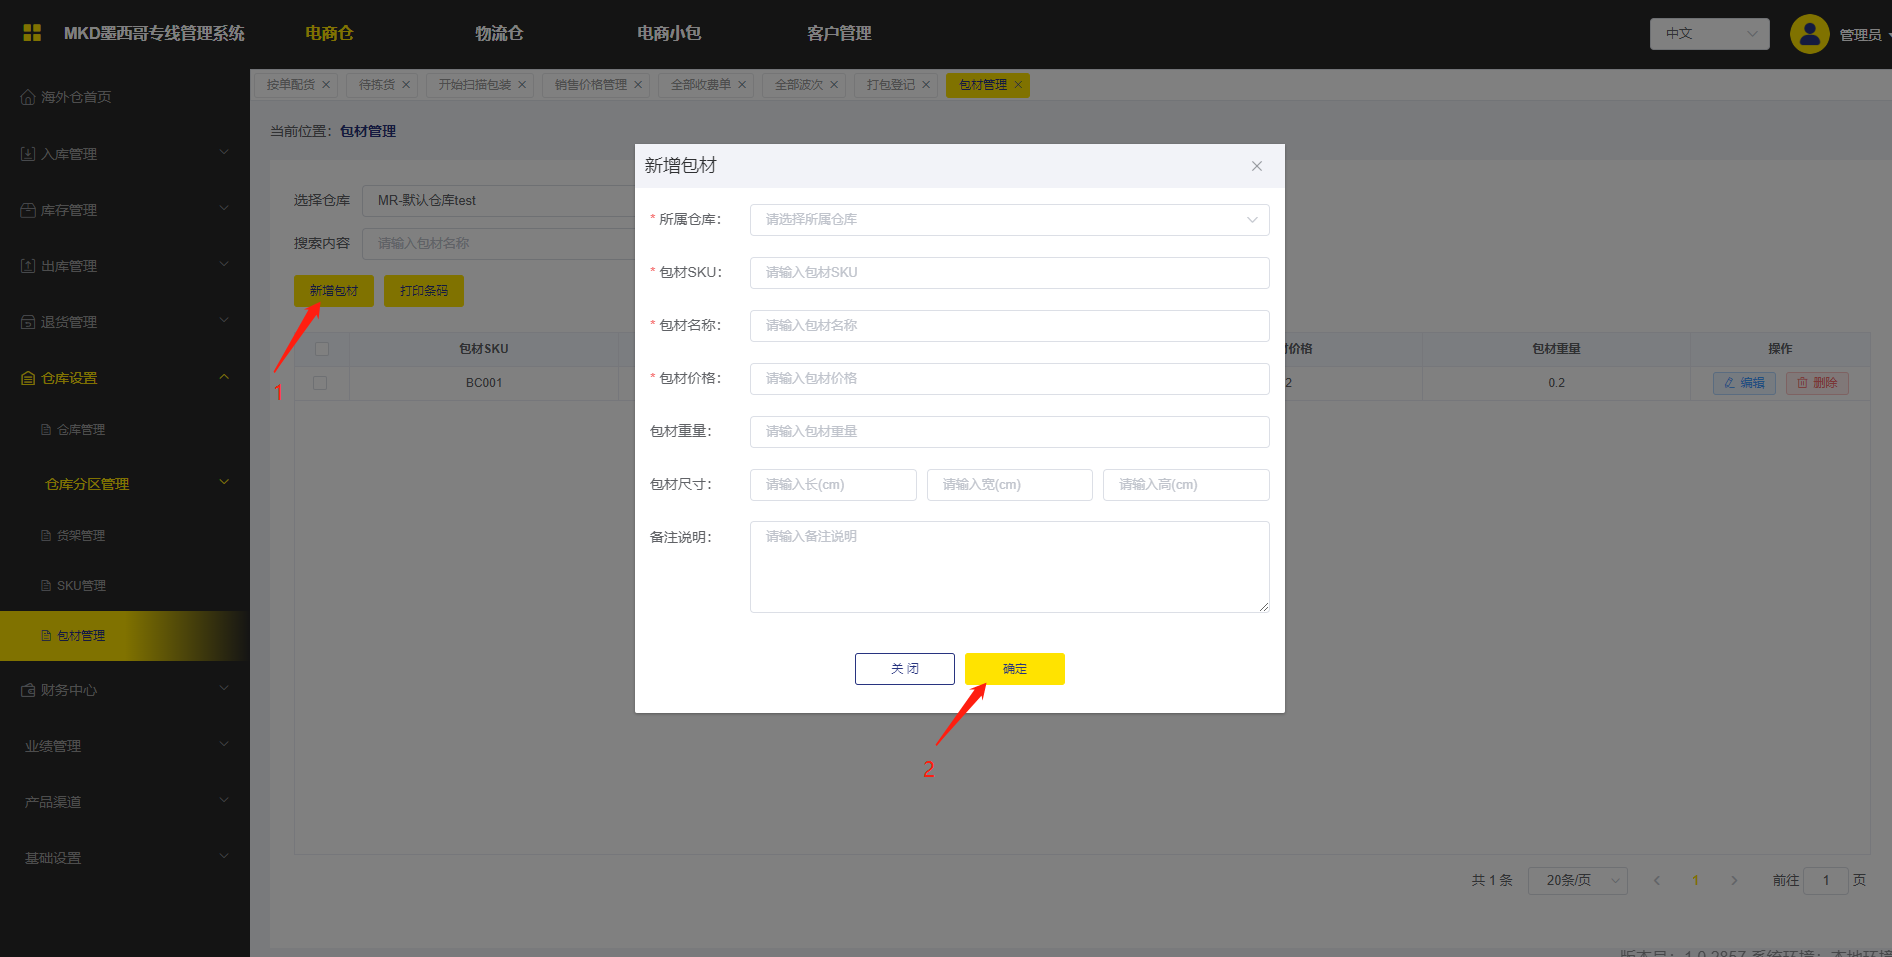Click the 海外仓首页 home icon
1892x957 pixels.
click(x=28, y=98)
